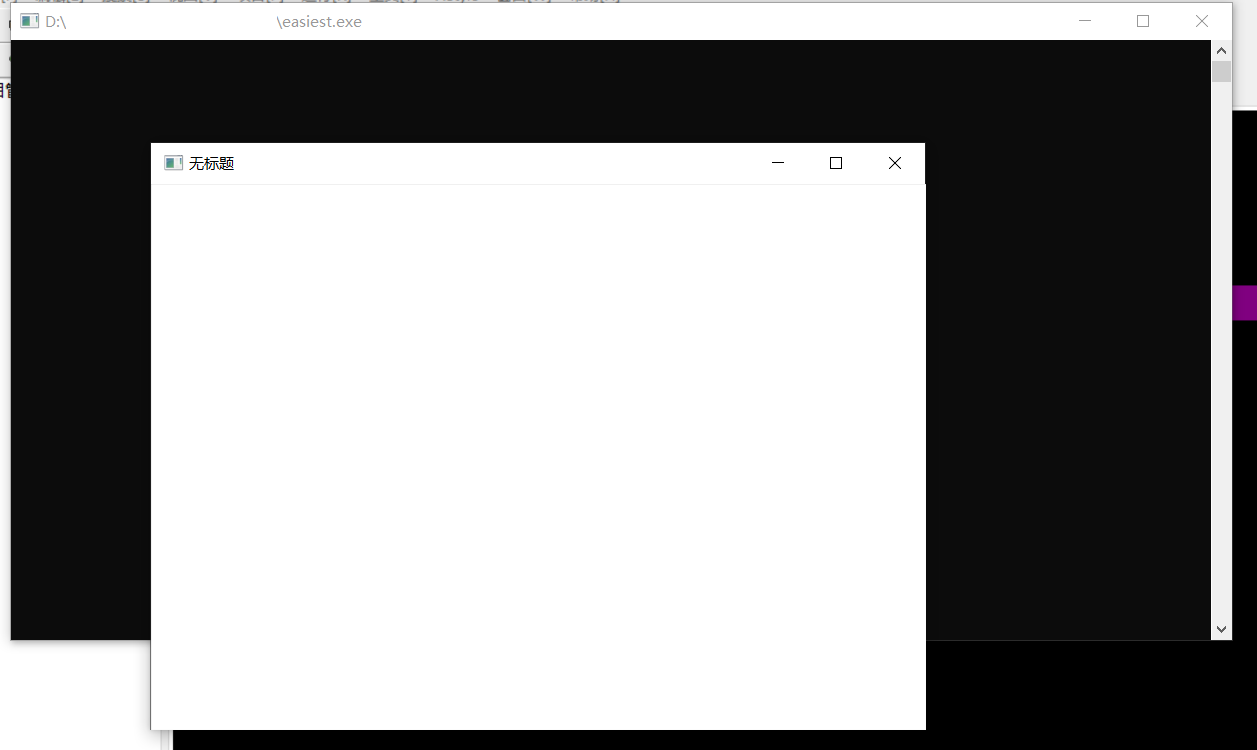Viewport: 1257px width, 750px height.
Task: Click the easiest.exe title bar text
Action: pyautogui.click(x=204, y=21)
